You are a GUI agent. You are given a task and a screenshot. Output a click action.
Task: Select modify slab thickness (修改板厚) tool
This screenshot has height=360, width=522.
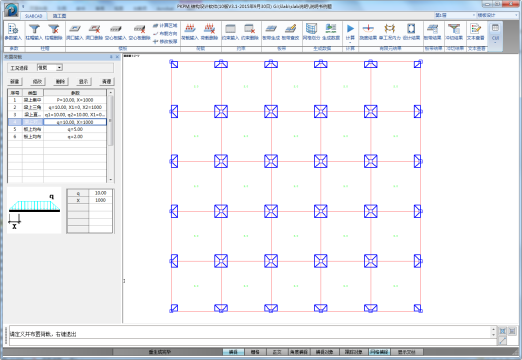click(165, 41)
